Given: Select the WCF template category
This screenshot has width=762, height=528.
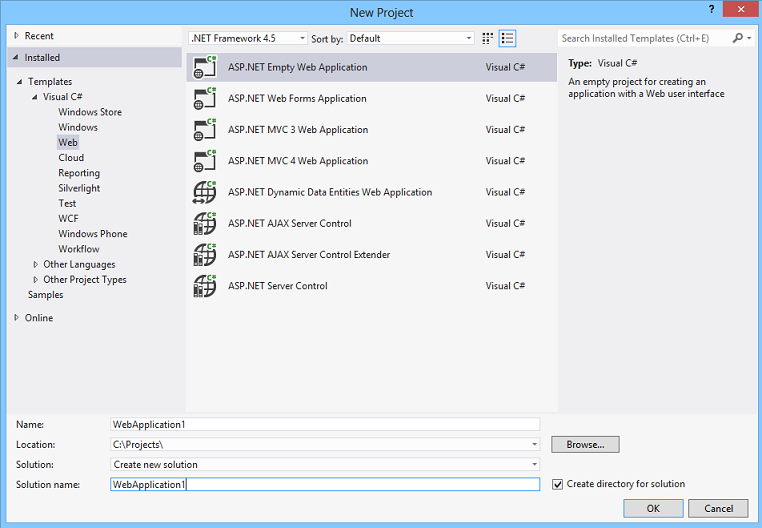Looking at the screenshot, I should tap(68, 218).
